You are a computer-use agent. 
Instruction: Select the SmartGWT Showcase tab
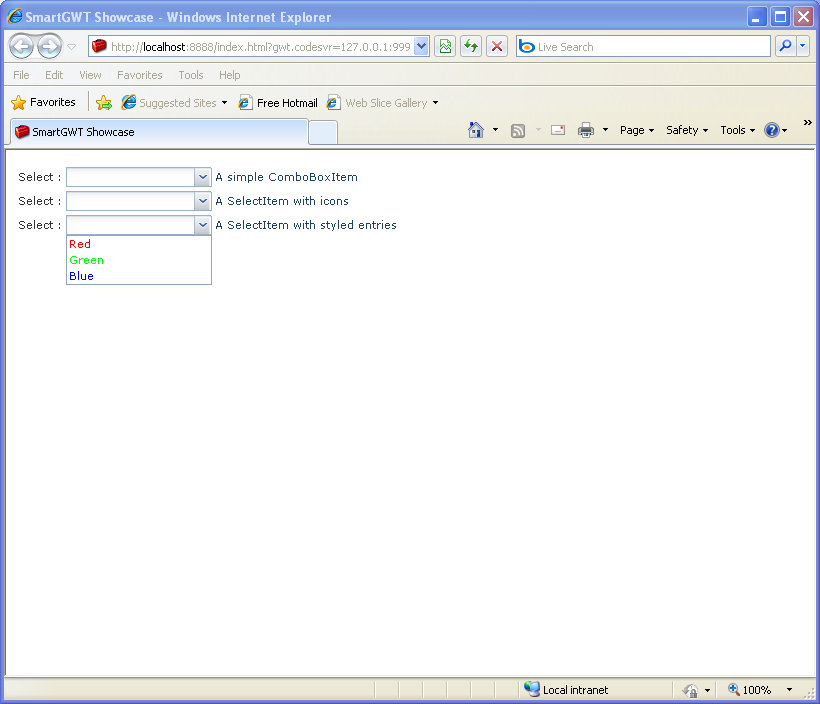[x=159, y=132]
